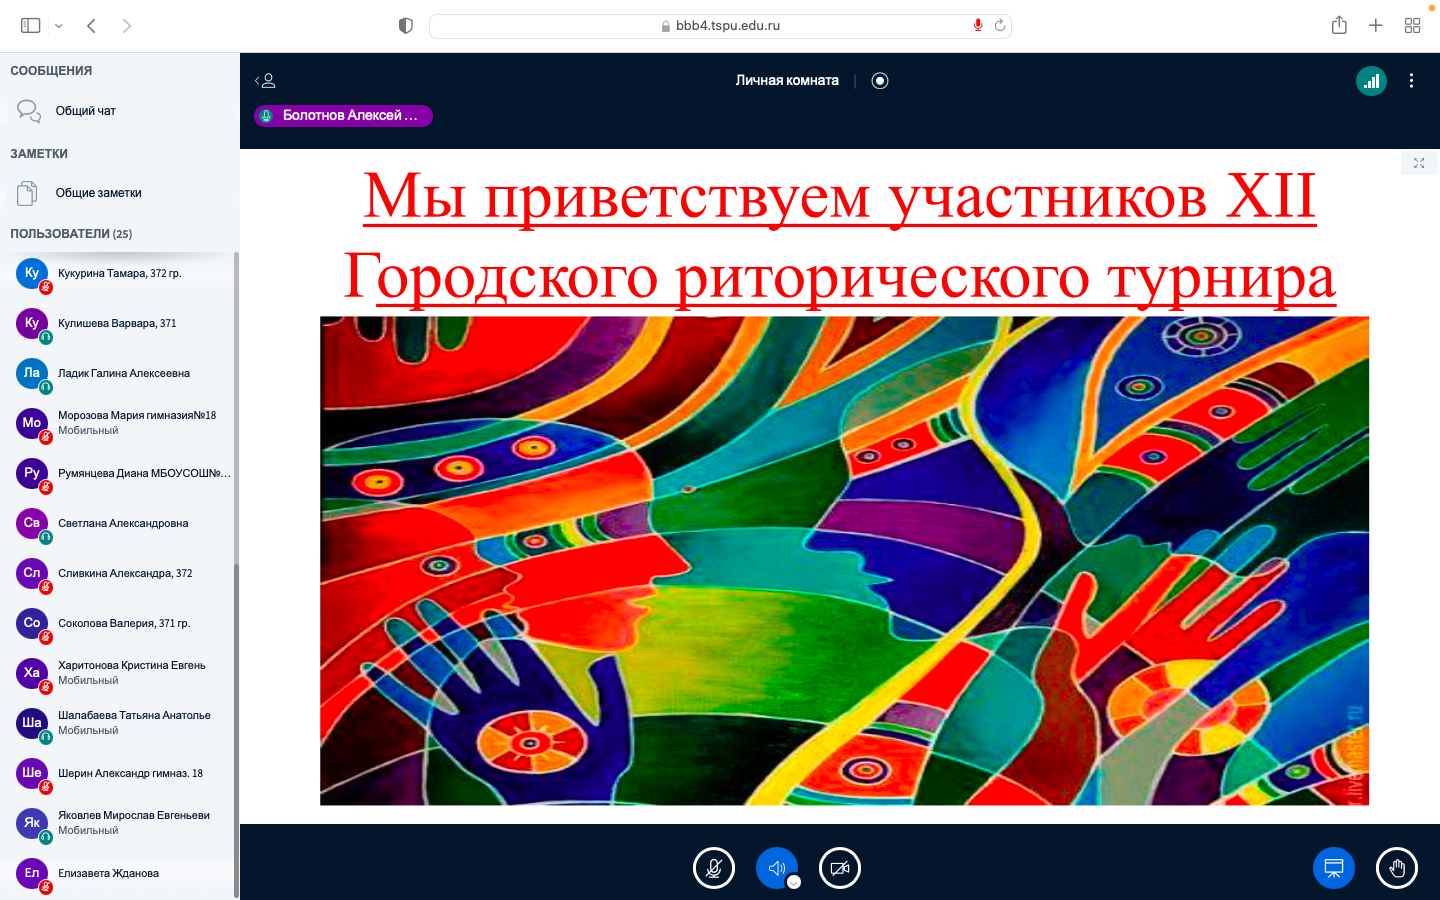Click Кулишева Варвара's Ку avatar

click(32, 323)
